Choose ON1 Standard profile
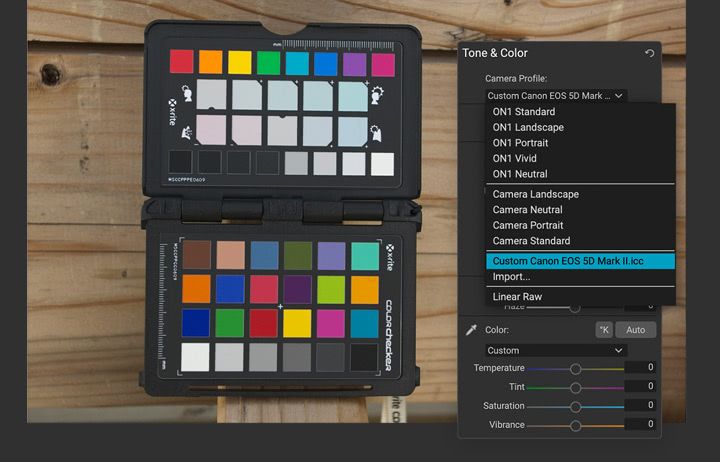 (x=580, y=112)
